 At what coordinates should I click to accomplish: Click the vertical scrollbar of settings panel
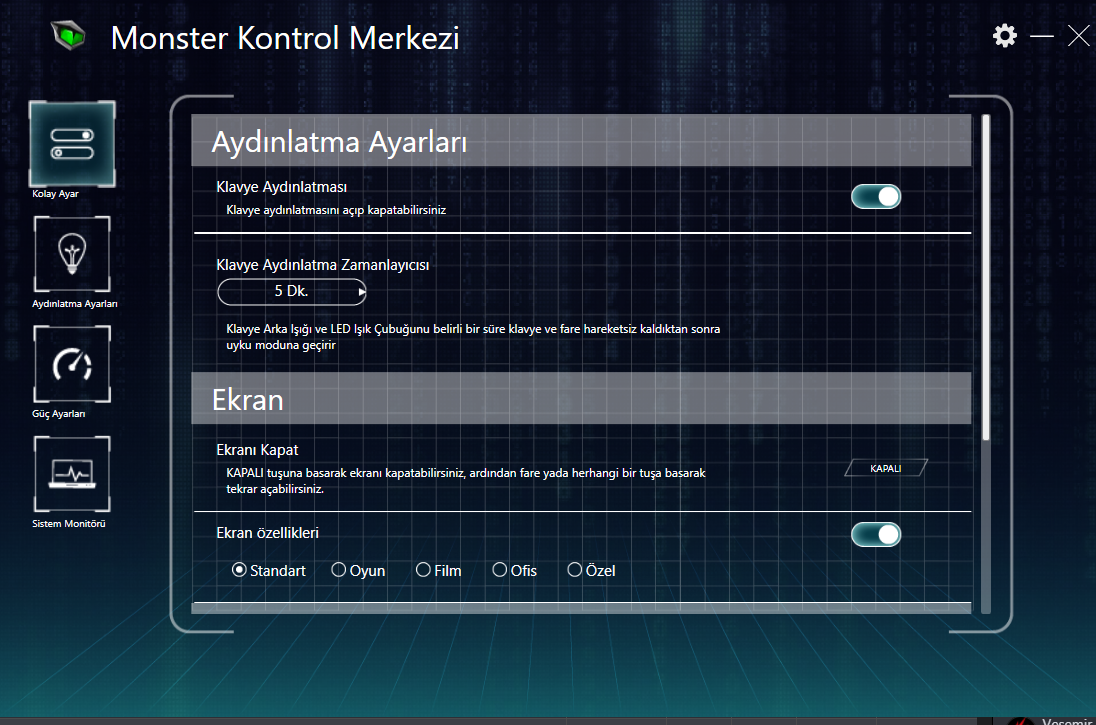986,278
